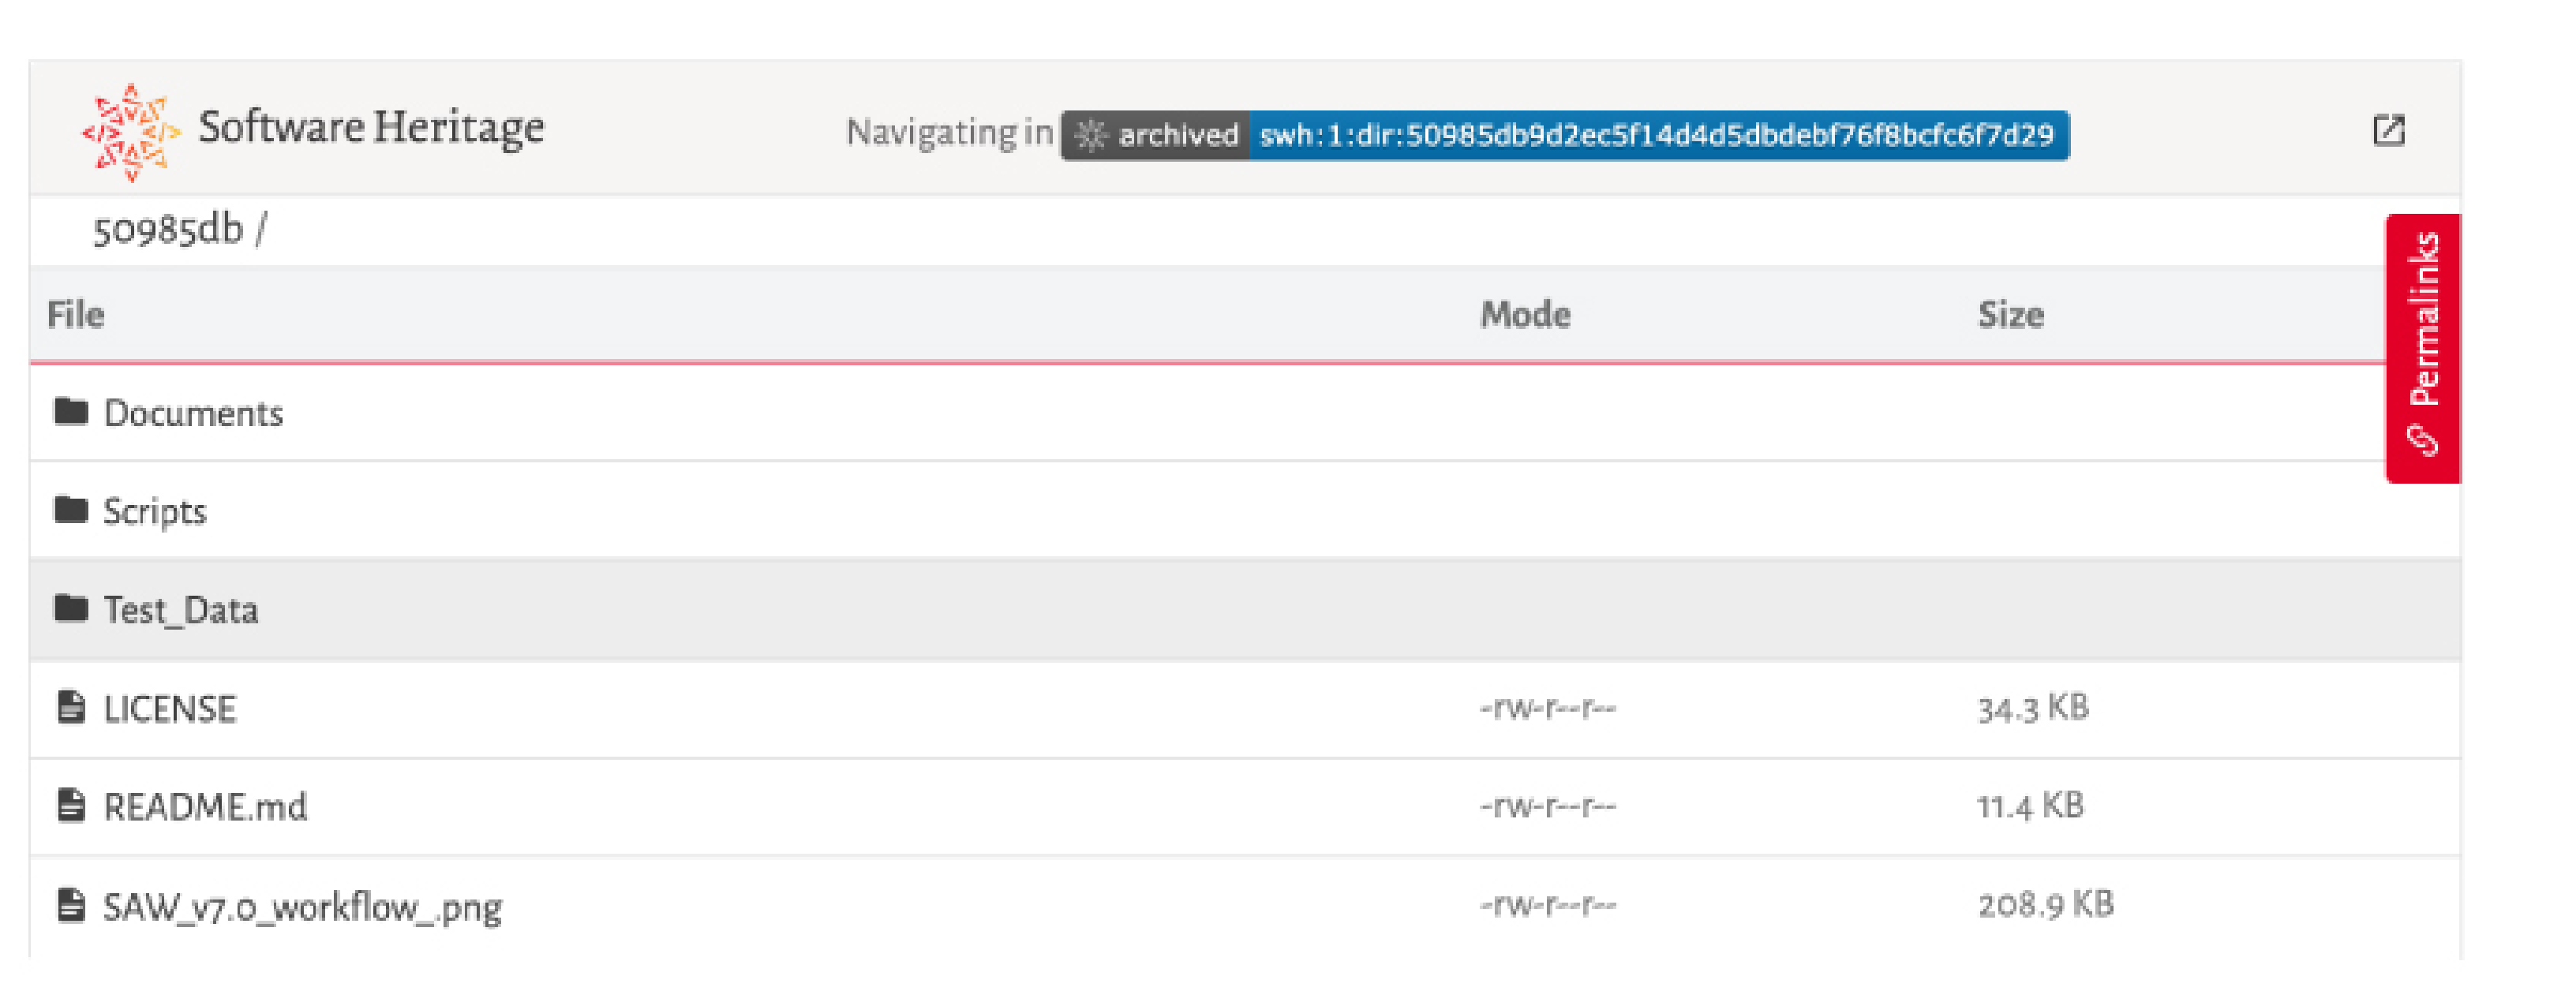The width and height of the screenshot is (2576, 991).
Task: Click the archived status badge
Action: click(x=1155, y=135)
